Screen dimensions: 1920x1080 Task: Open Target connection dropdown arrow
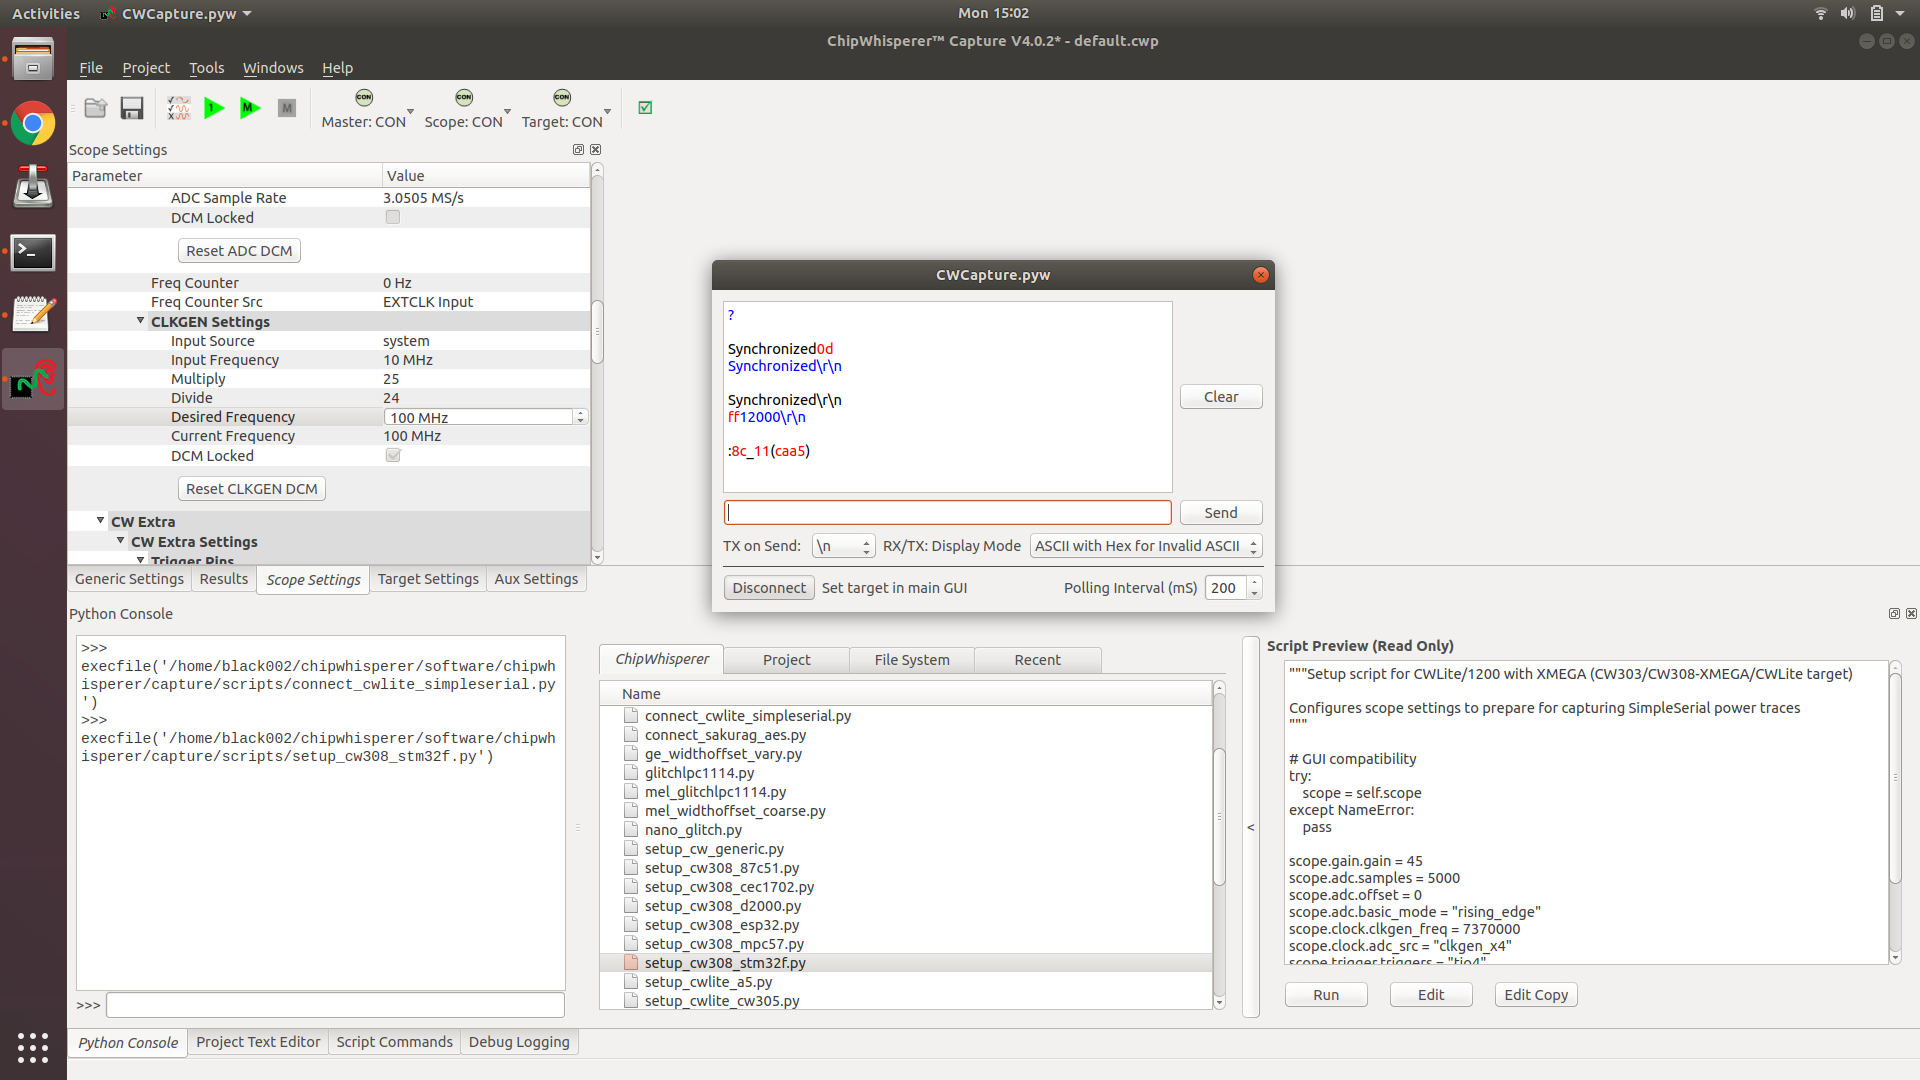click(607, 111)
